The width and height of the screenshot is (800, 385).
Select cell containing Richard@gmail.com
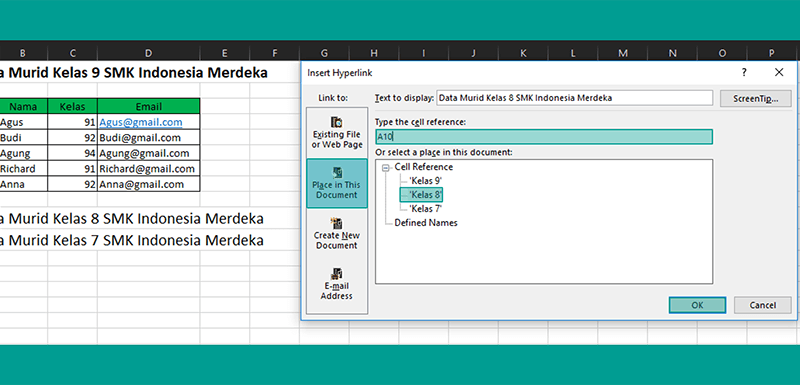click(148, 169)
